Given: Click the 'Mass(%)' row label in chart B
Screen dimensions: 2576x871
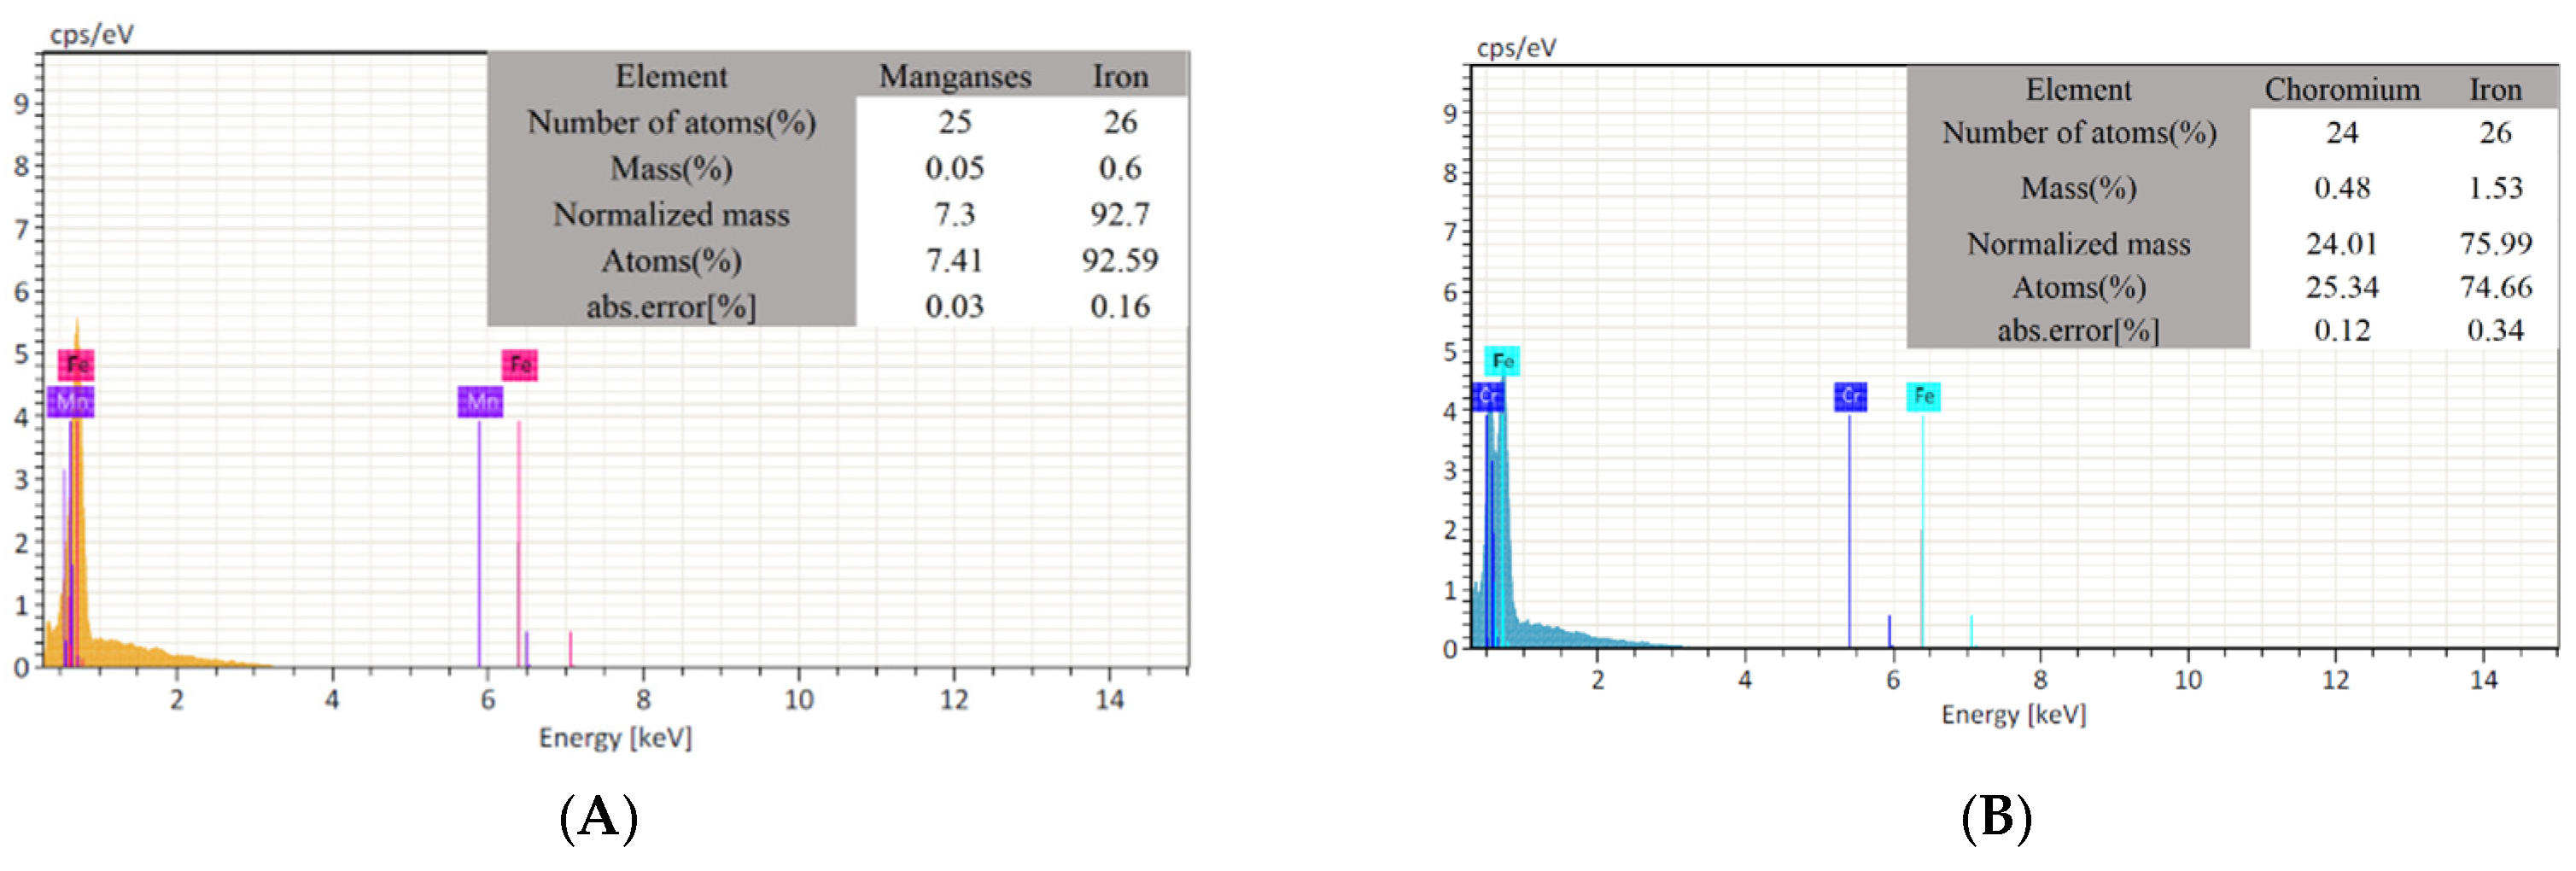Looking at the screenshot, I should [x=2078, y=188].
